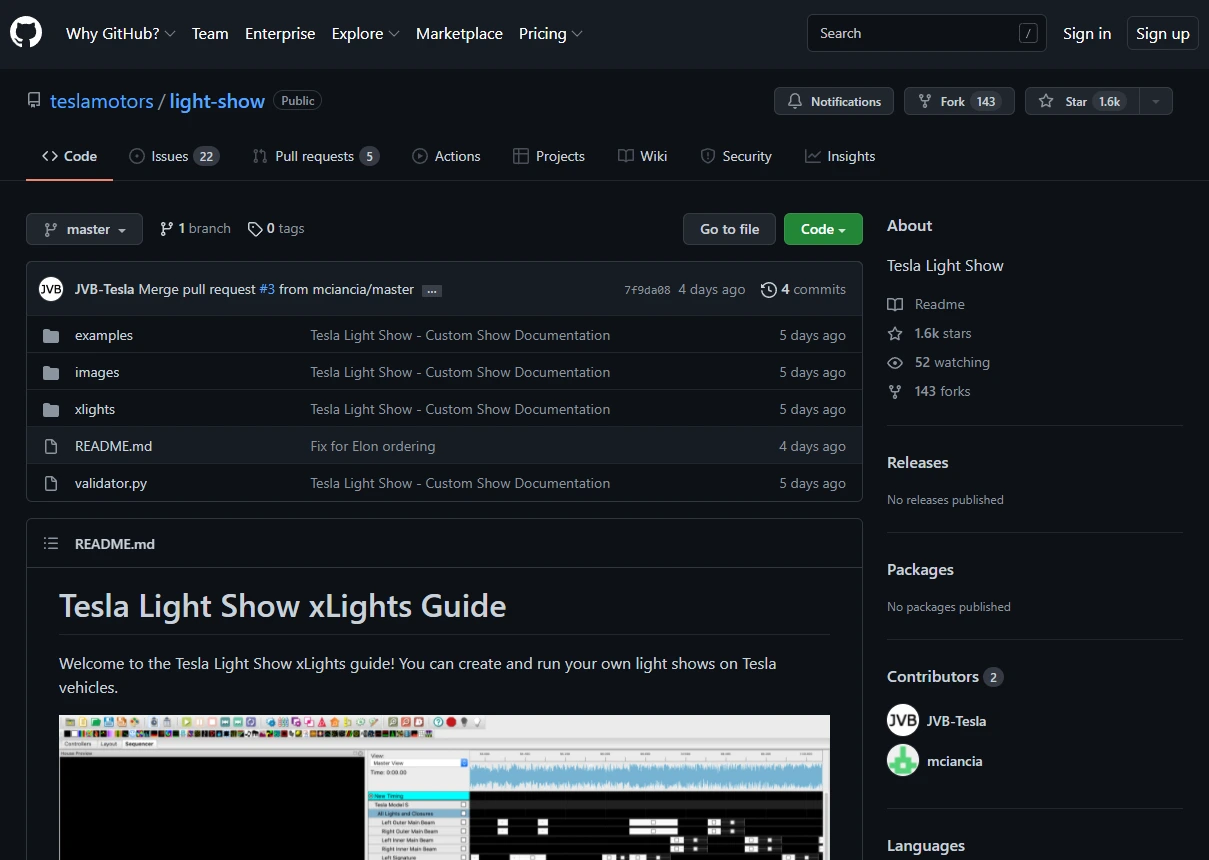Click the examples folder name
This screenshot has width=1209, height=860.
(104, 335)
